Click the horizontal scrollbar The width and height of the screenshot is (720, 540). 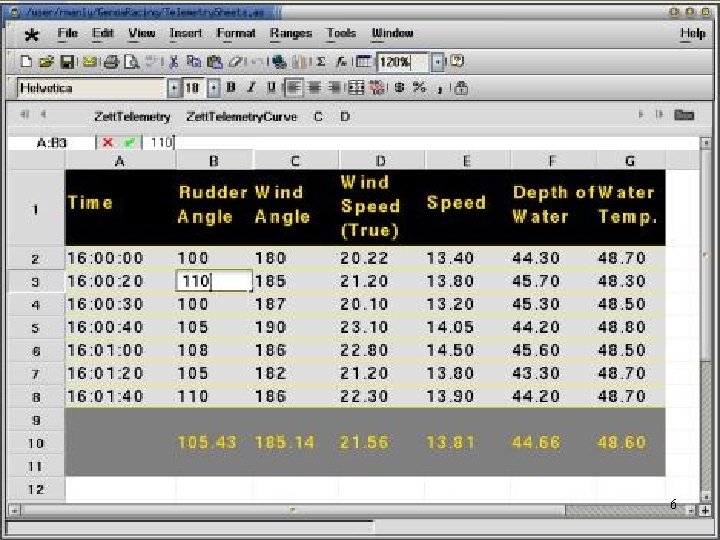tap(294, 510)
